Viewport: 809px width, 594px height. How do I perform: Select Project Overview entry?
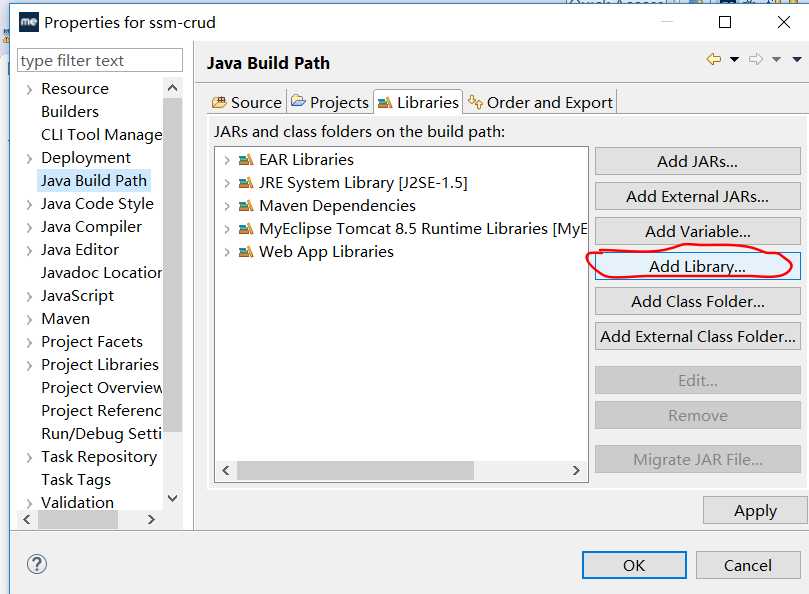(x=102, y=388)
